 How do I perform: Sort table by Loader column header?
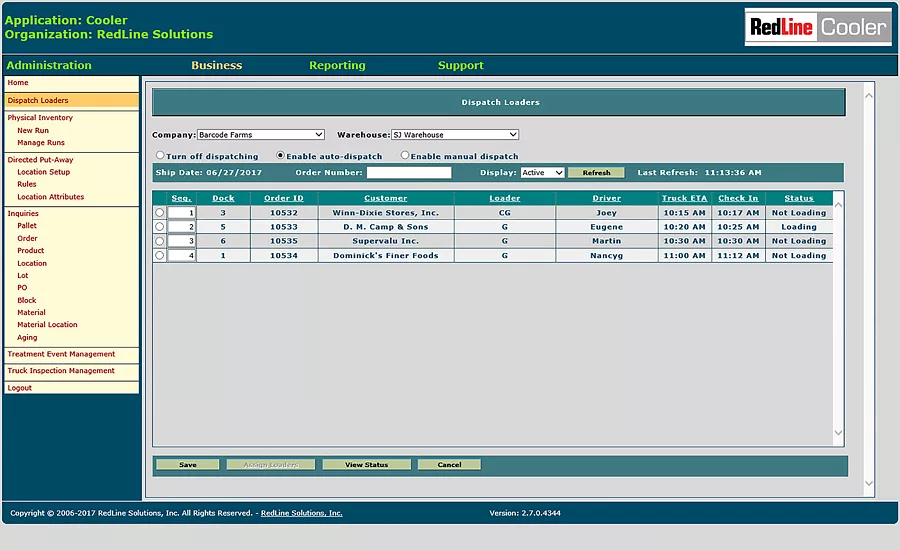(505, 198)
